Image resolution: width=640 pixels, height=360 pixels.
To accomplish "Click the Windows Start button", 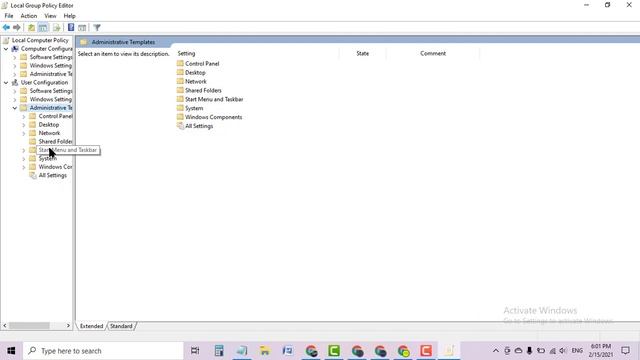I will pos(11,351).
